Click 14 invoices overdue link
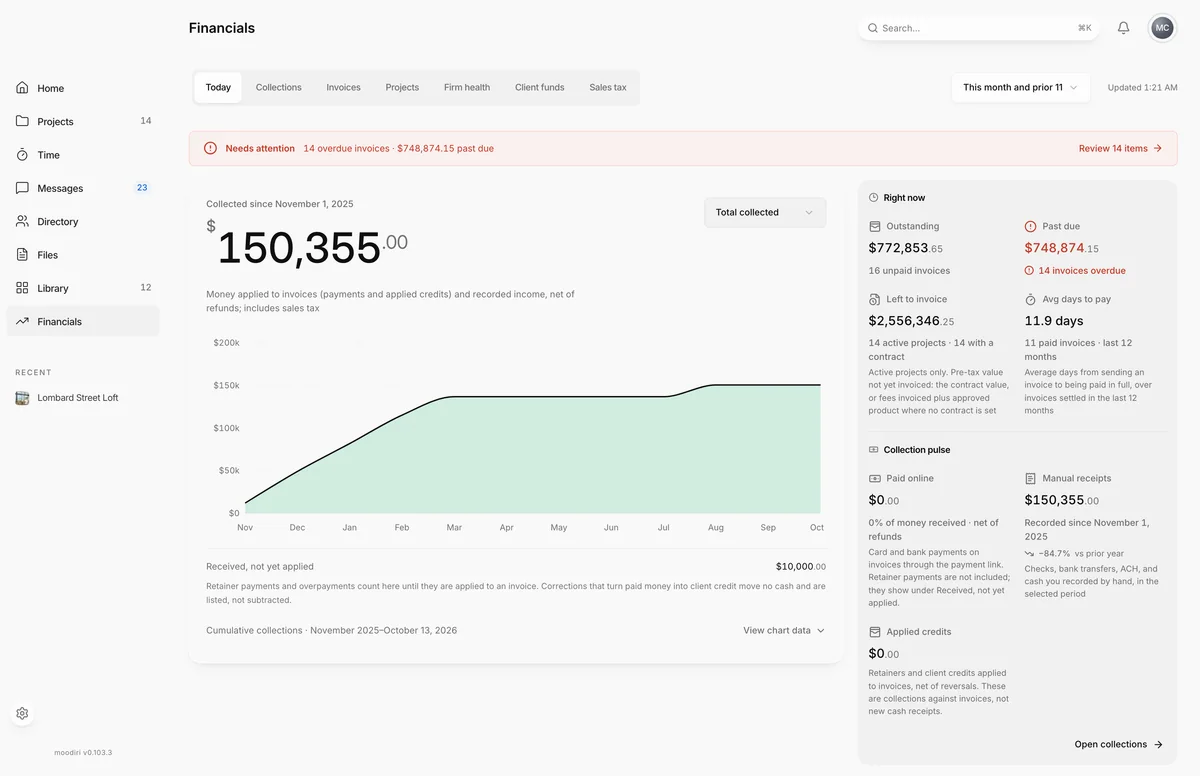1200x776 pixels. pyautogui.click(x=1075, y=271)
